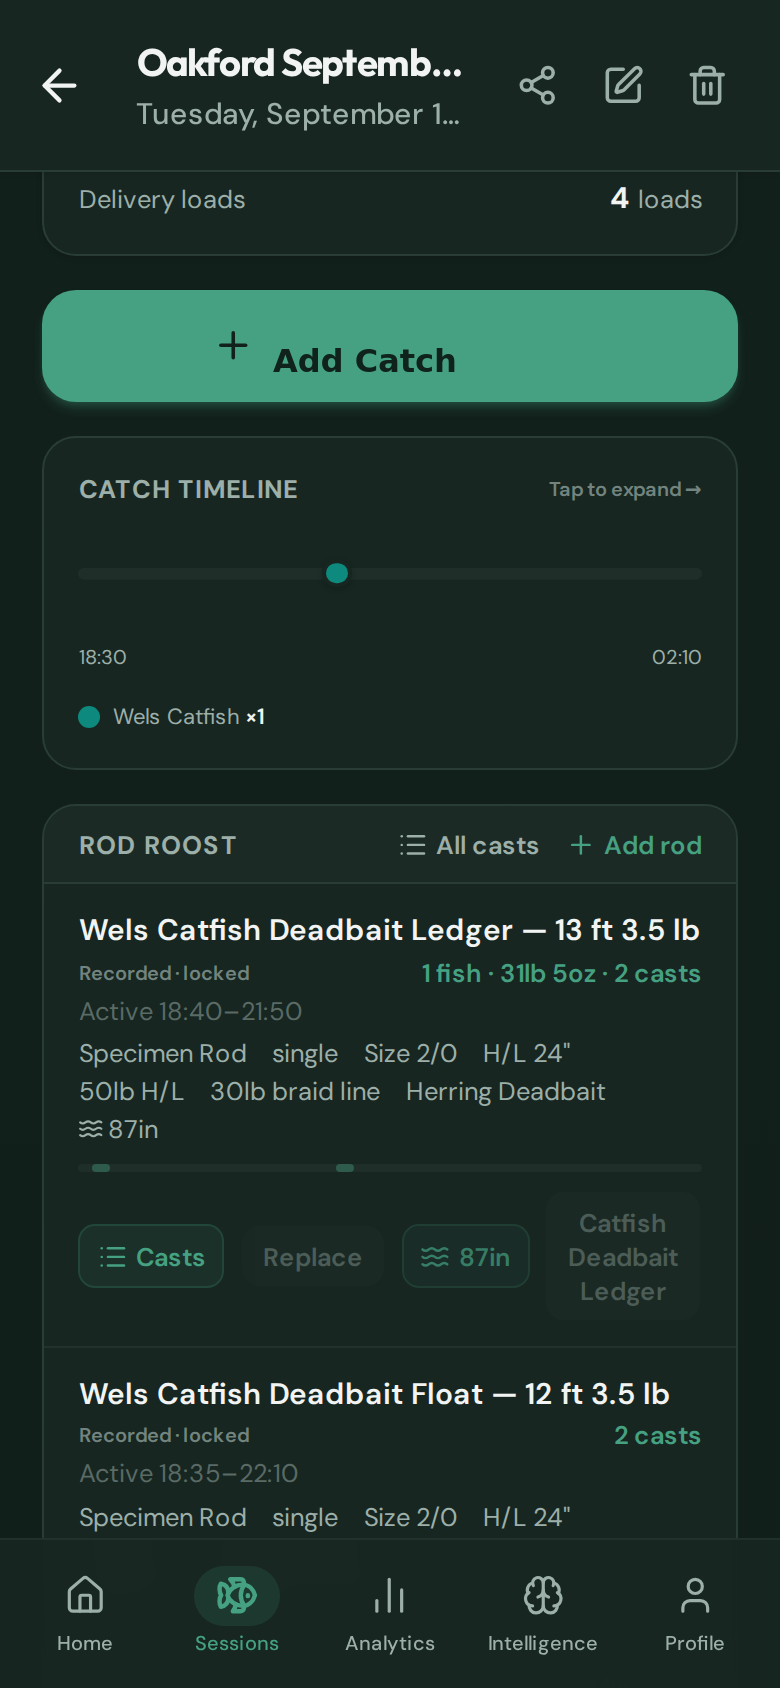The width and height of the screenshot is (780, 1688).
Task: Select the teal catch marker on timeline
Action: coord(337,573)
